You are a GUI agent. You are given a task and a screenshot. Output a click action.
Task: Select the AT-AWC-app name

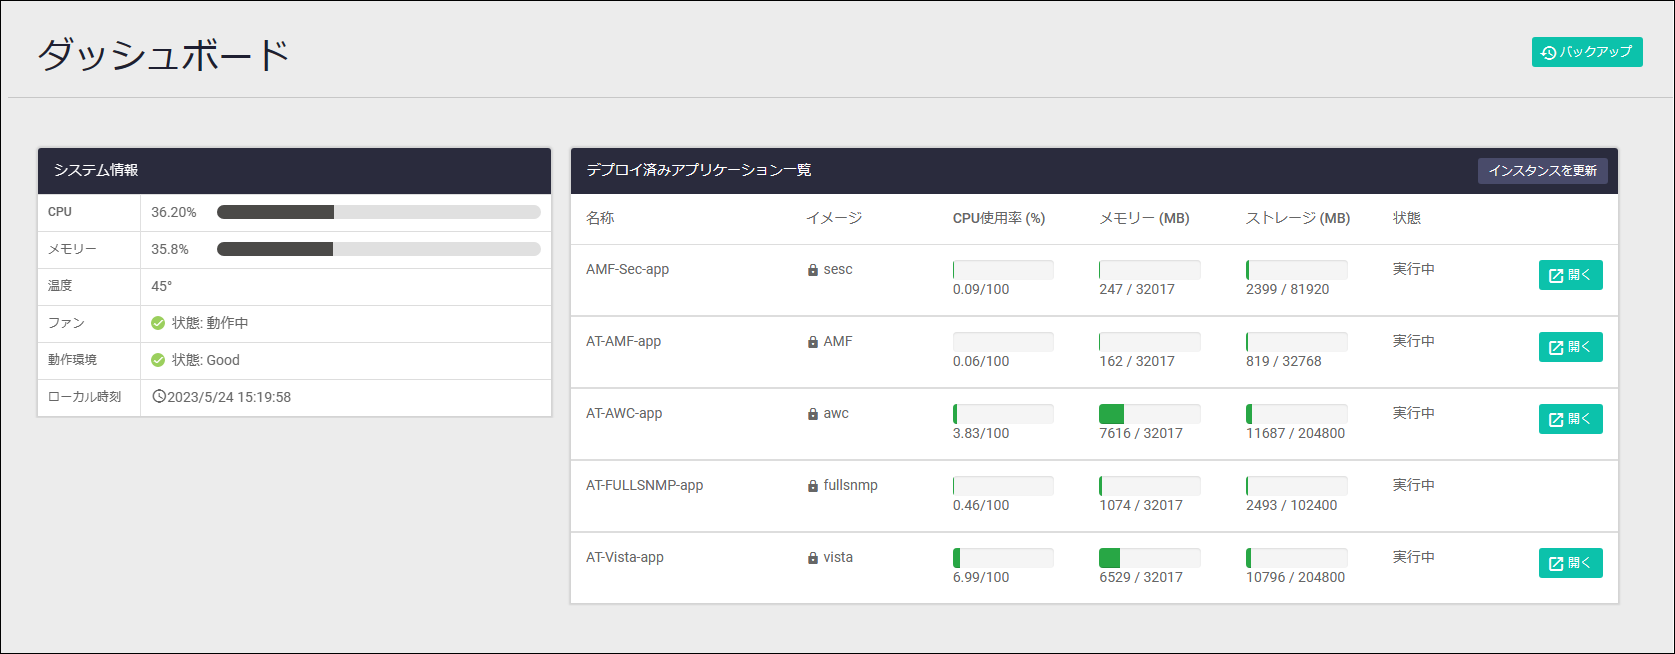point(624,413)
